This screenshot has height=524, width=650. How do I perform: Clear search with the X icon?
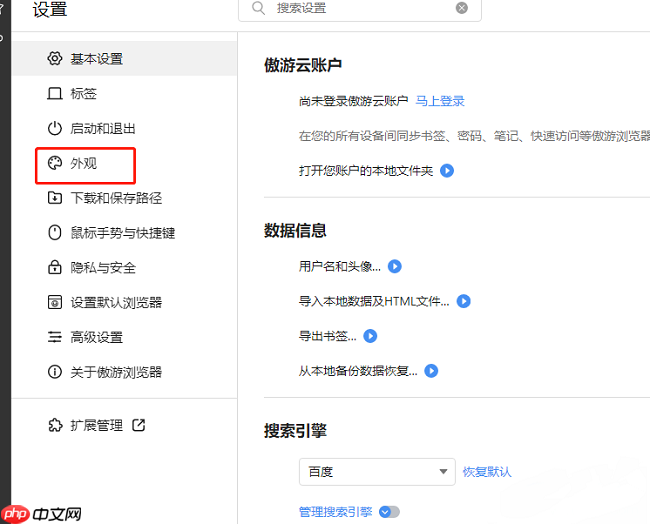[x=462, y=8]
